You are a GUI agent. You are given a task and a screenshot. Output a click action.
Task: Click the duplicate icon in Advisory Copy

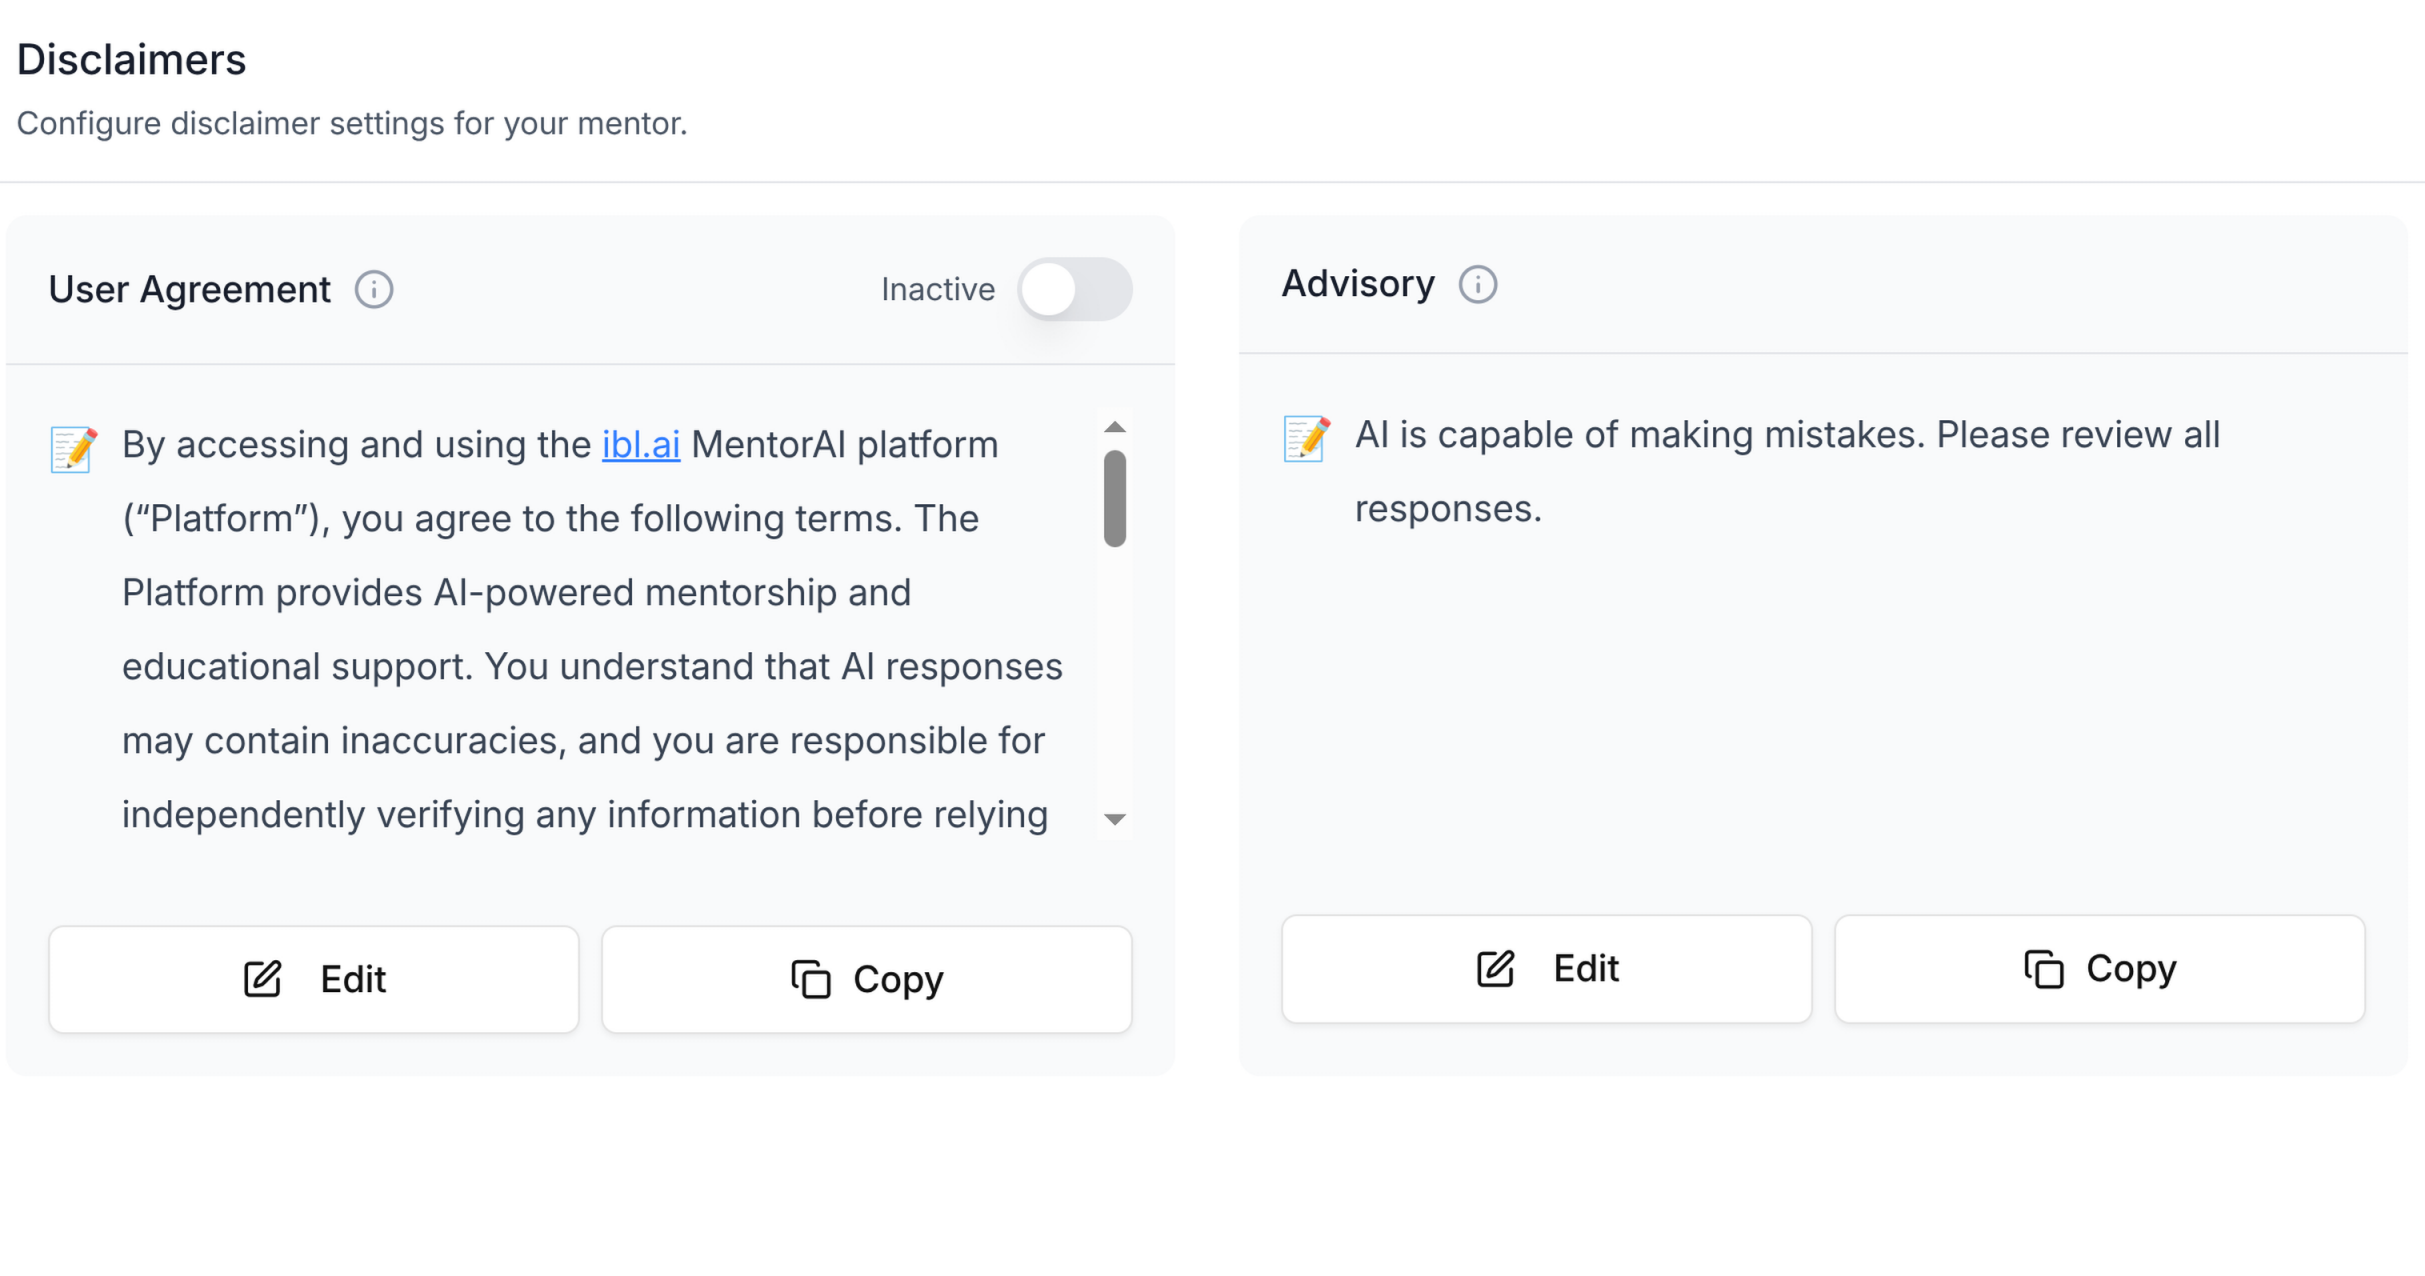click(x=2044, y=968)
